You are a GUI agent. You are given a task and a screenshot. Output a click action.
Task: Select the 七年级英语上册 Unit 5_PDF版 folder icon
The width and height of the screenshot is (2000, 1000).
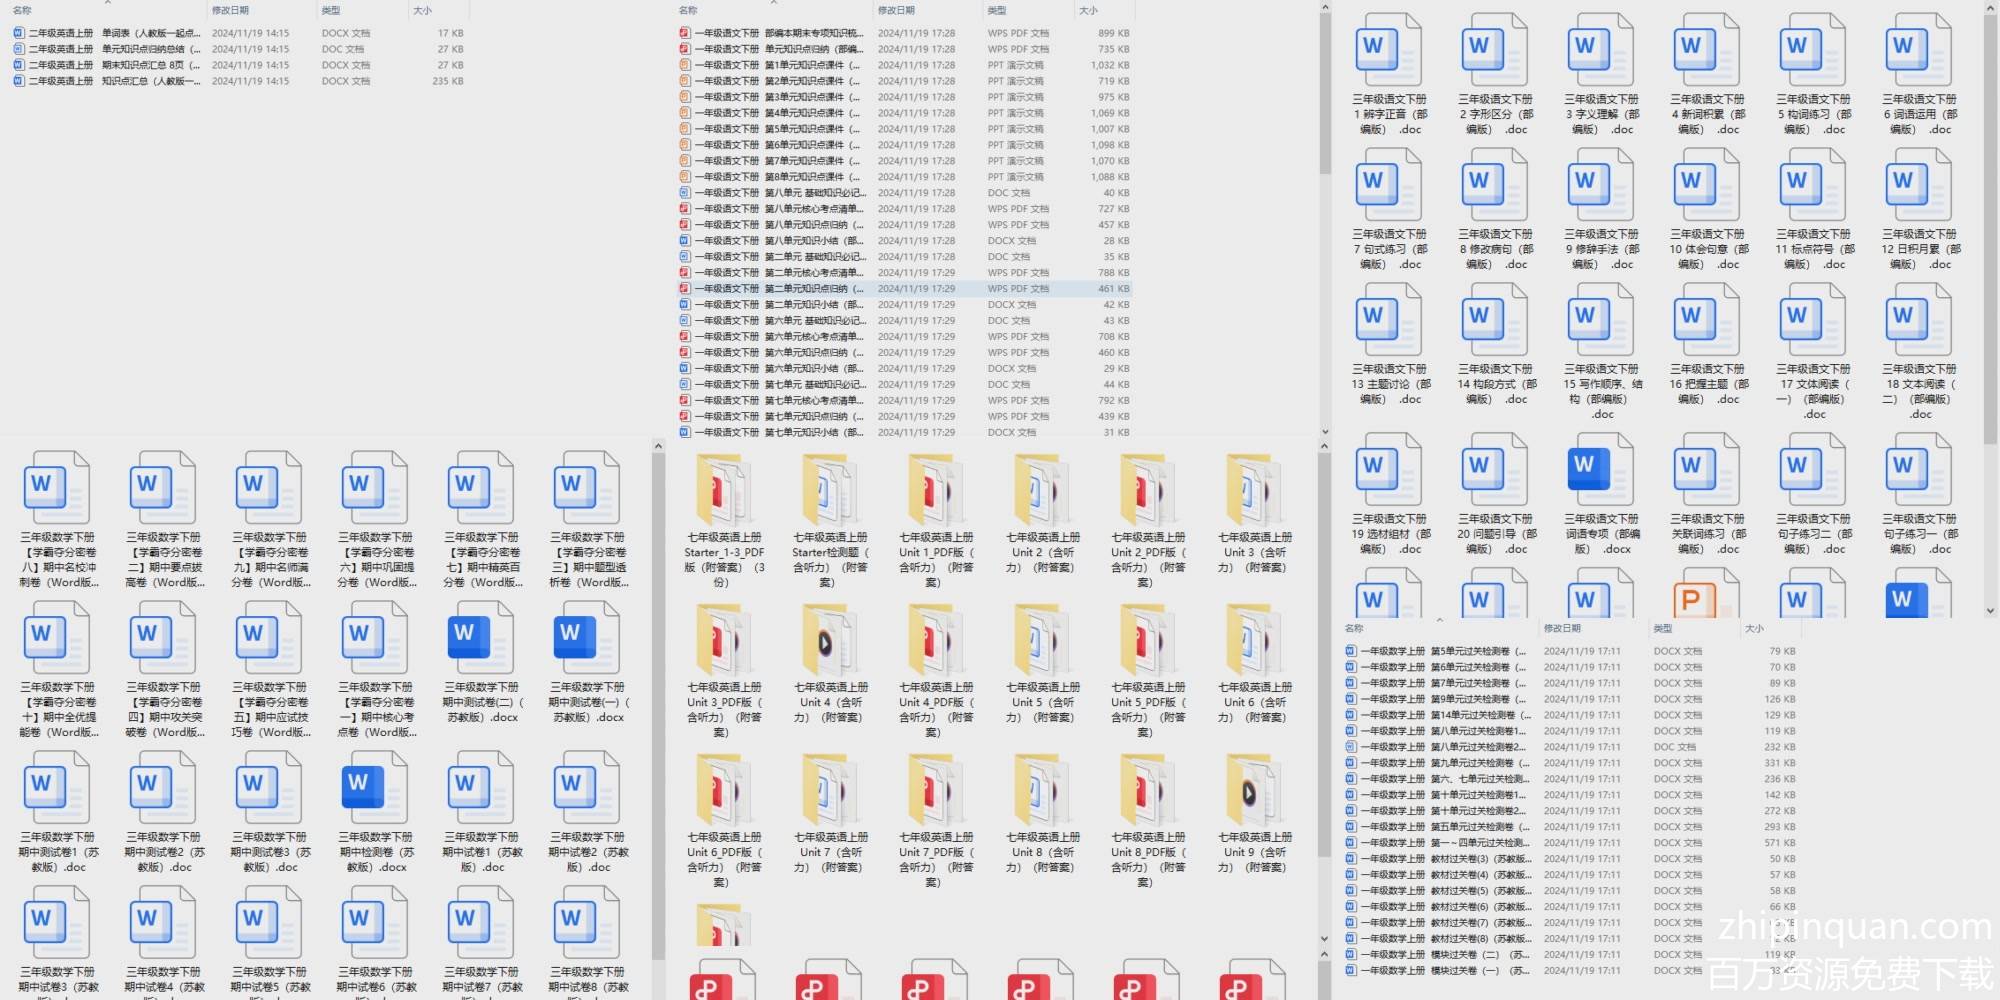tap(1148, 640)
